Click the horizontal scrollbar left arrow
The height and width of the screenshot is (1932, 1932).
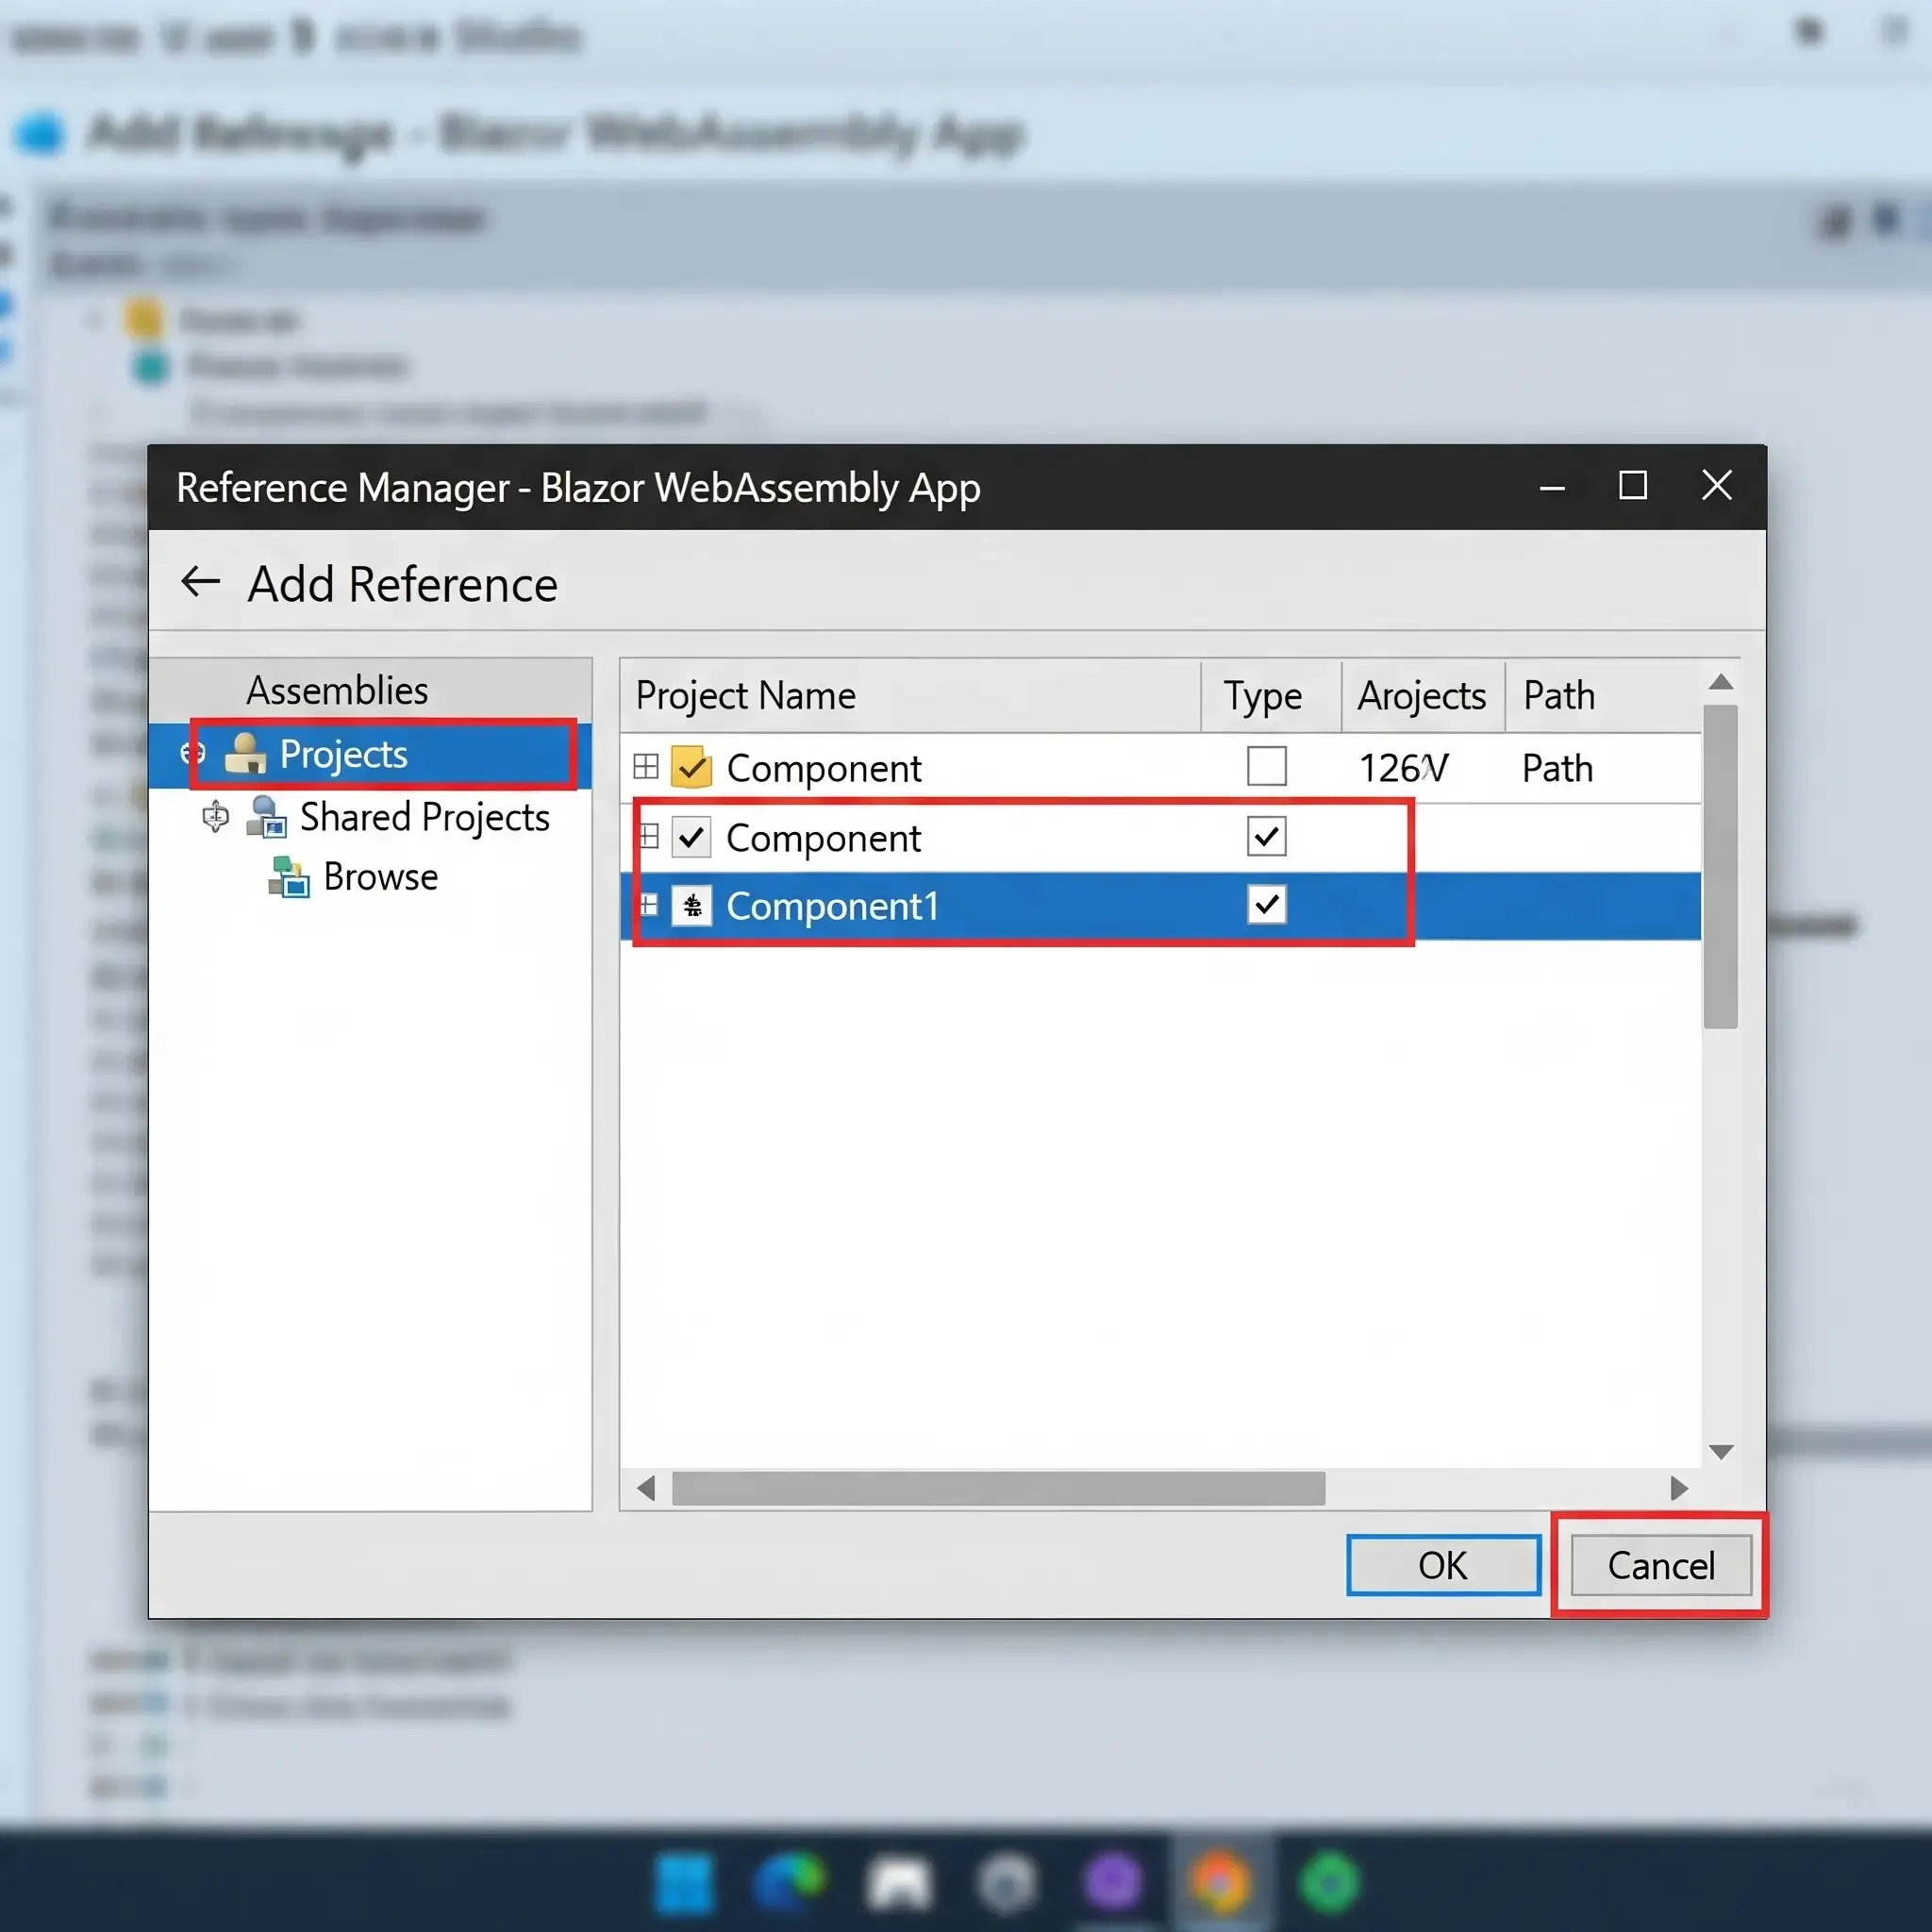pyautogui.click(x=646, y=1488)
